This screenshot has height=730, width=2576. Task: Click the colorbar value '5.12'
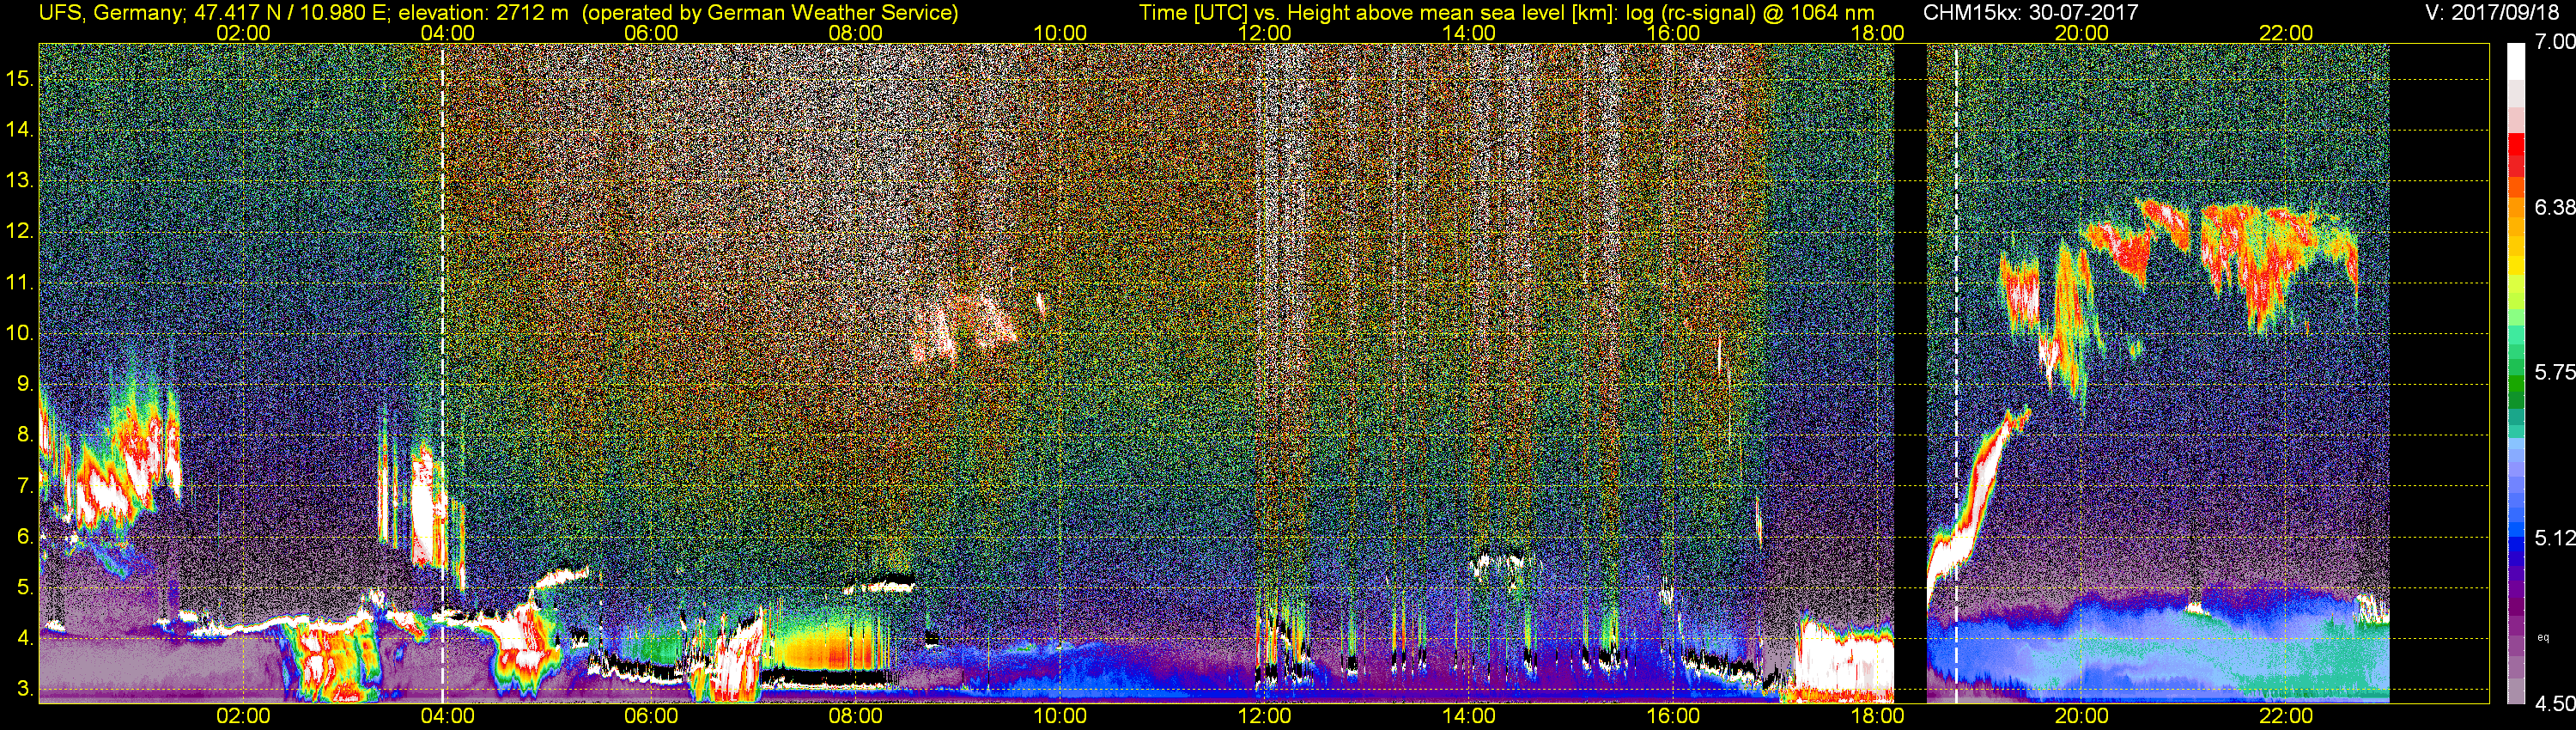[2555, 538]
